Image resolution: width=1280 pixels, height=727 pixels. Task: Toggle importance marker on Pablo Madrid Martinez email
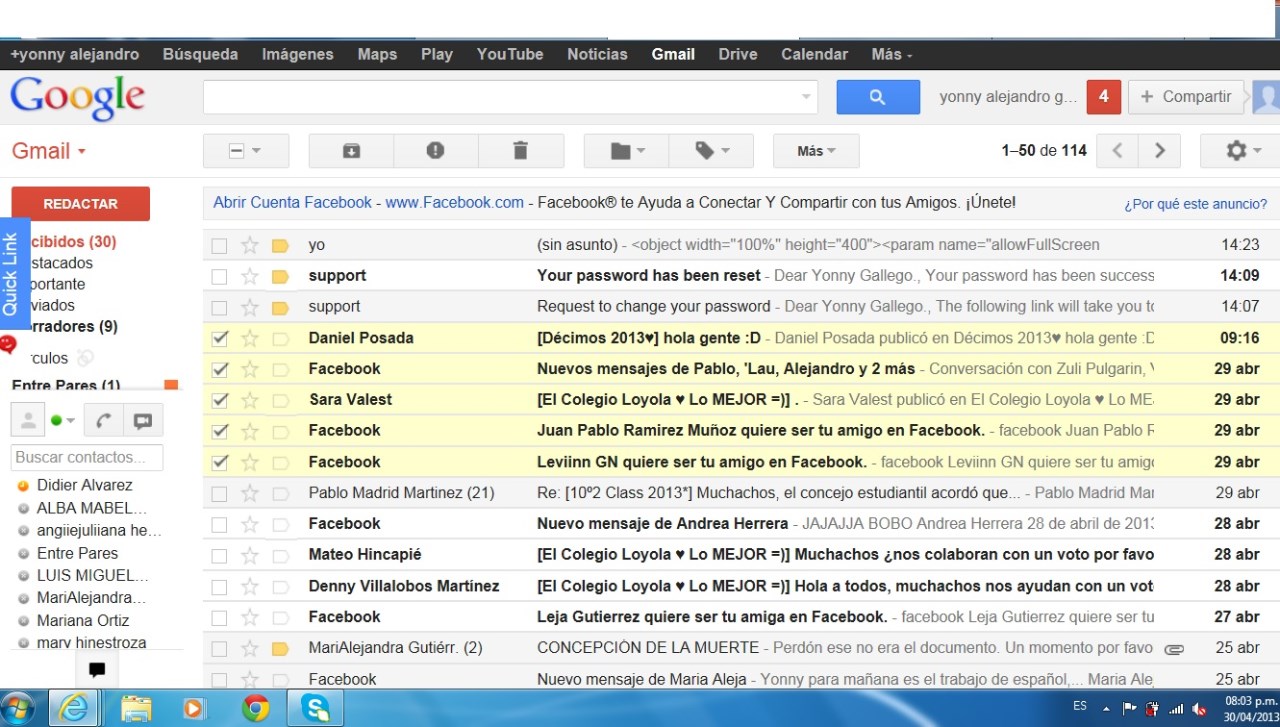click(280, 493)
